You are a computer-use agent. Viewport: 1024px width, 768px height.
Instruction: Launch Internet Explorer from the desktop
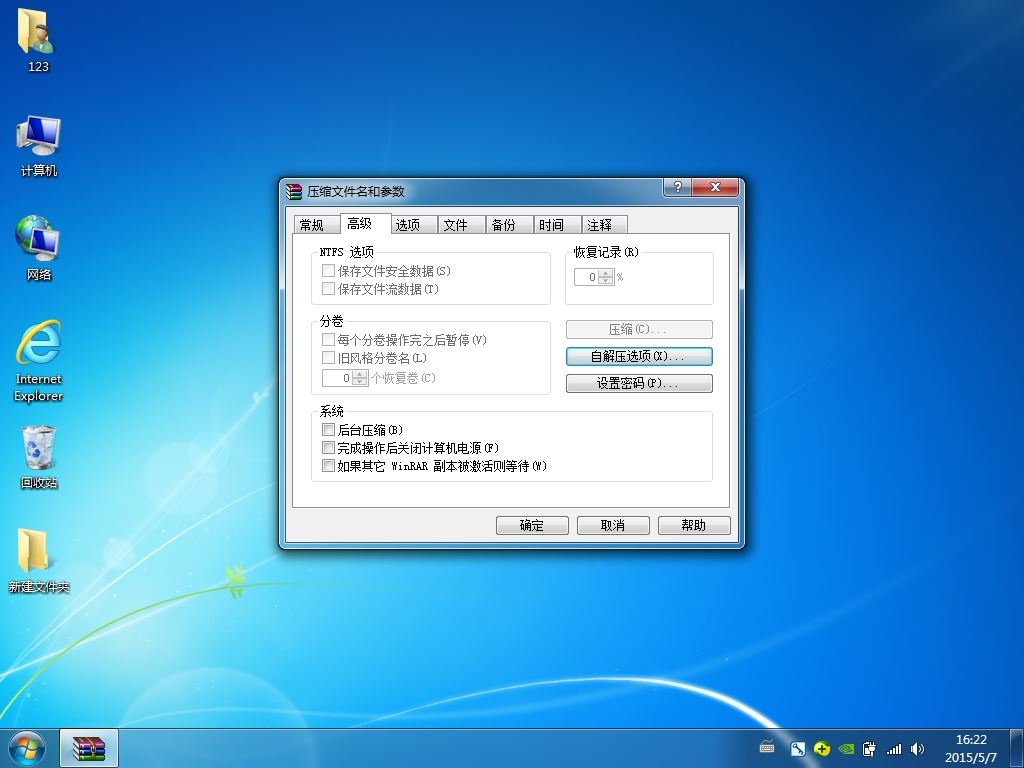(39, 360)
